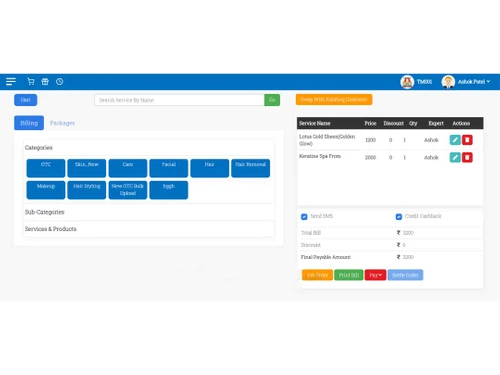Click the Hari customer button
Viewport: 500px width, 375px height.
click(26, 100)
